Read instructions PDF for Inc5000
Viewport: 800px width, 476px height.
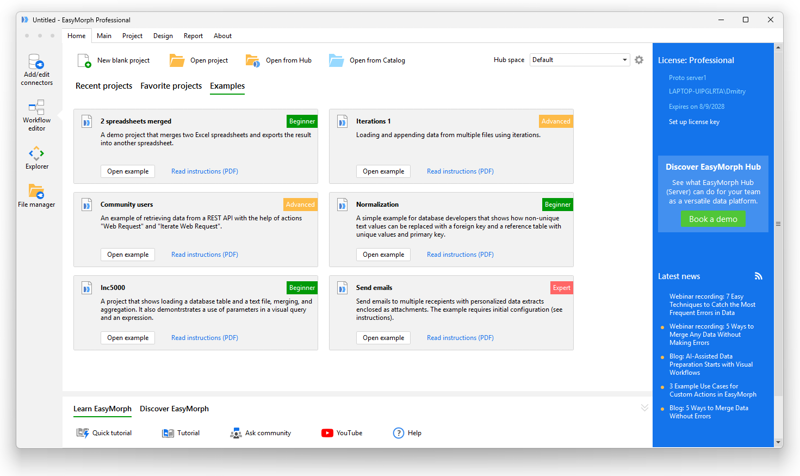(205, 338)
